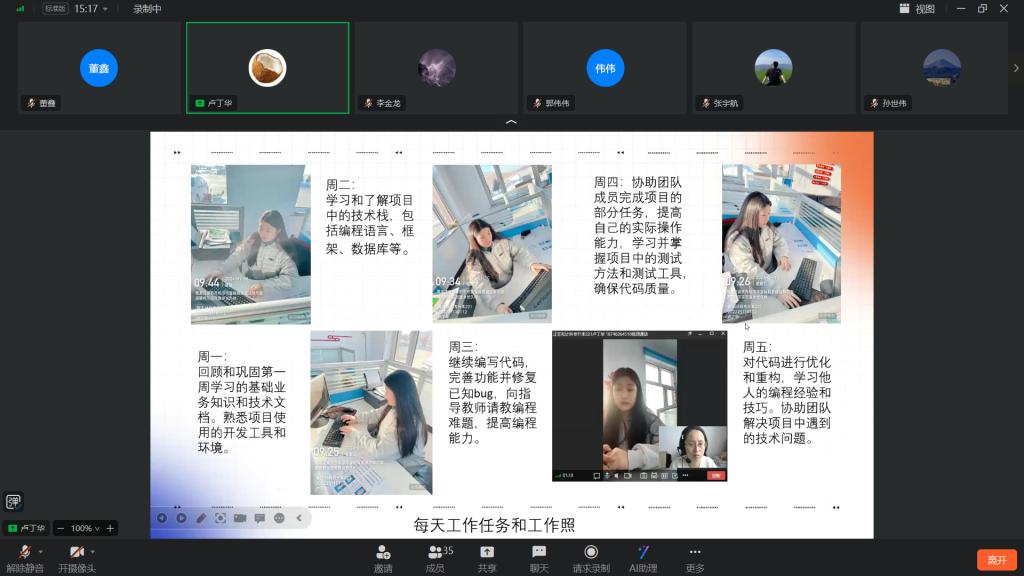The width and height of the screenshot is (1024, 576).
Task: Open audio options arrow beside microphone
Action: (41, 551)
